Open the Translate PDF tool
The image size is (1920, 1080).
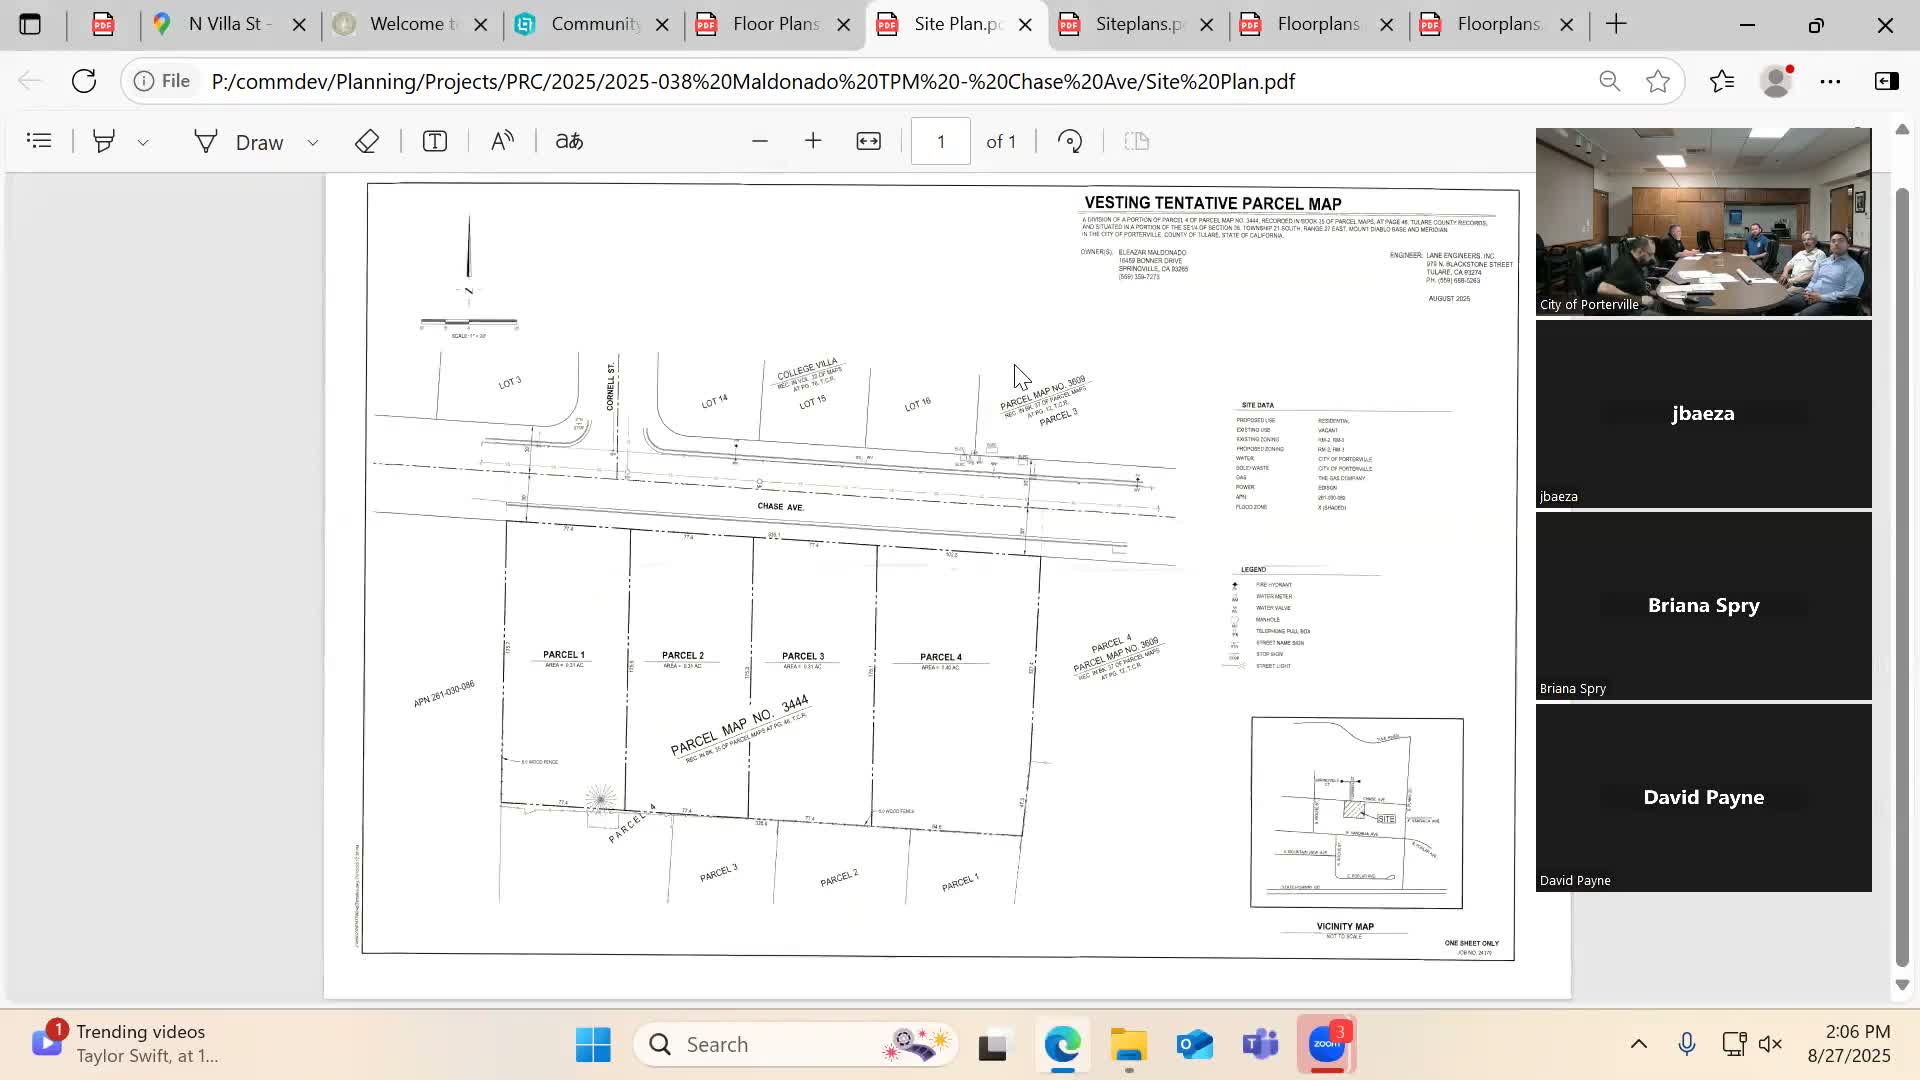coord(568,141)
